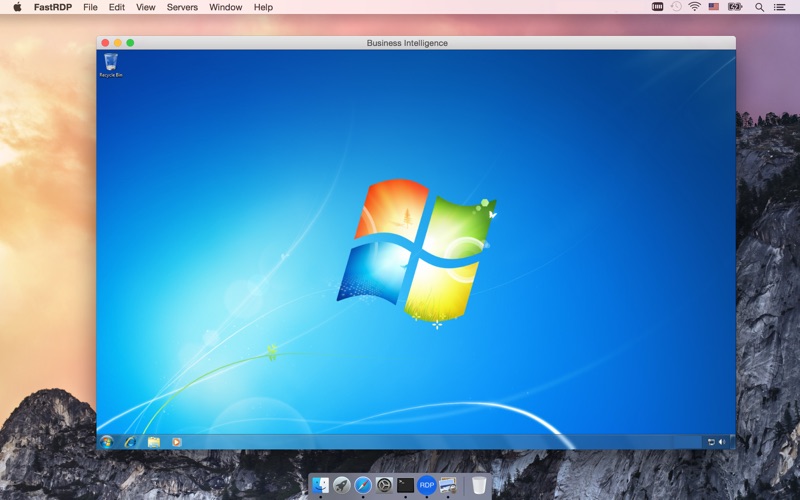Open the File menu
The width and height of the screenshot is (800, 500).
click(90, 7)
